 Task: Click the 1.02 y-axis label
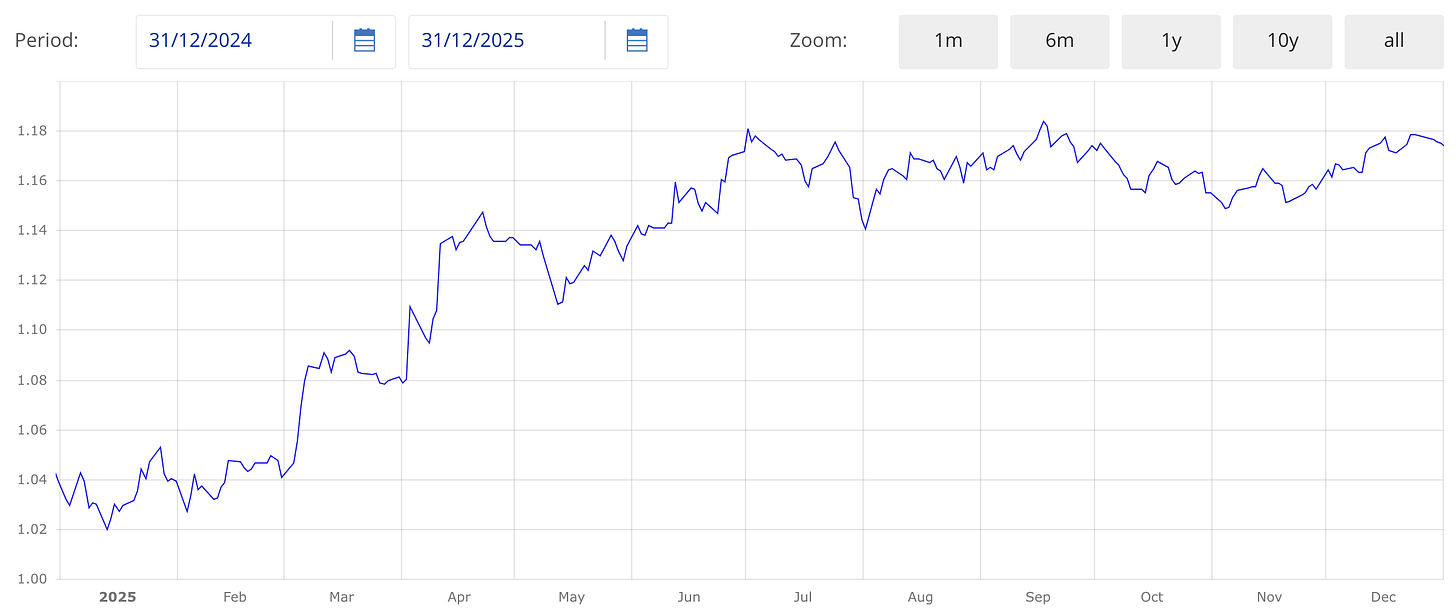33,530
